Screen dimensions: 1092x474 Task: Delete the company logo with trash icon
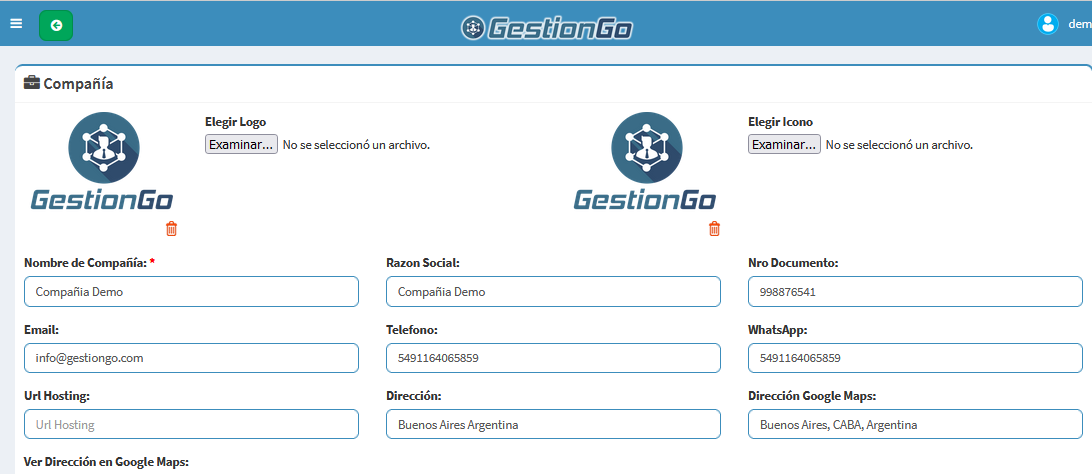click(x=171, y=229)
